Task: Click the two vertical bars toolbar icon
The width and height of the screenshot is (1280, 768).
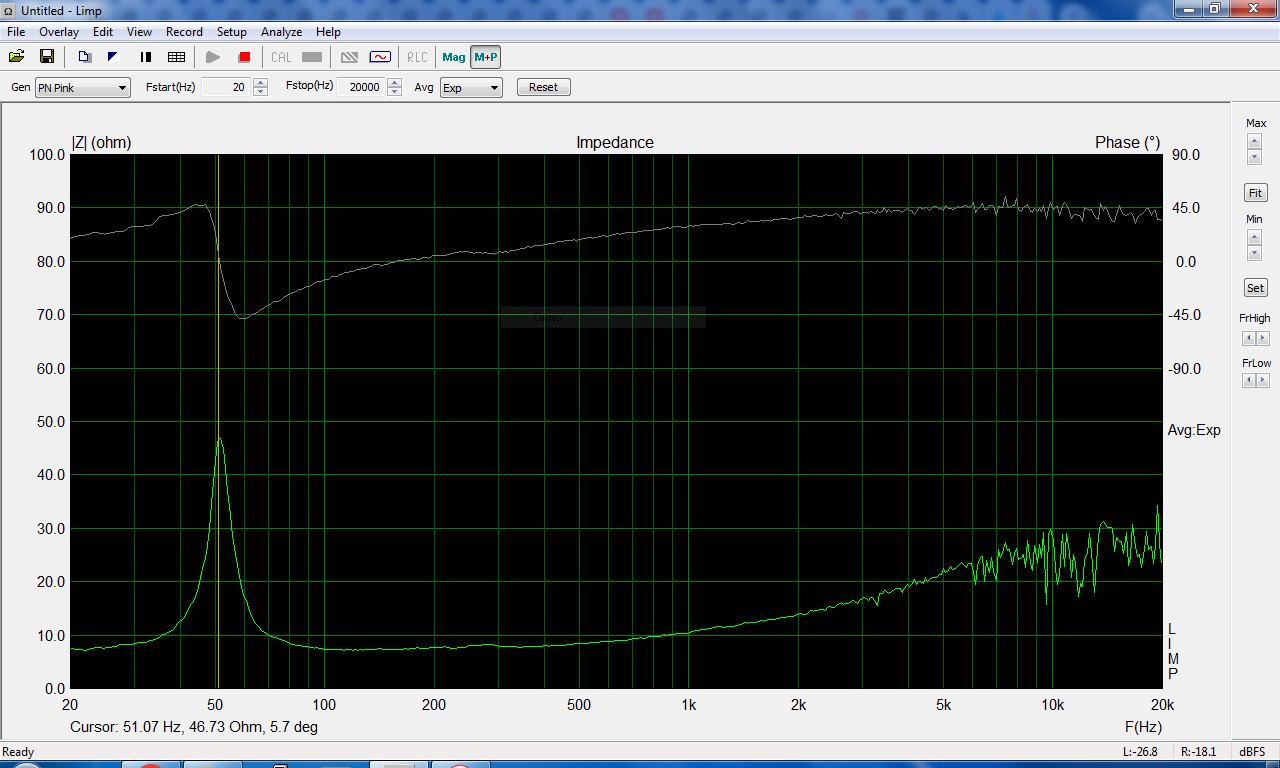Action: (146, 57)
